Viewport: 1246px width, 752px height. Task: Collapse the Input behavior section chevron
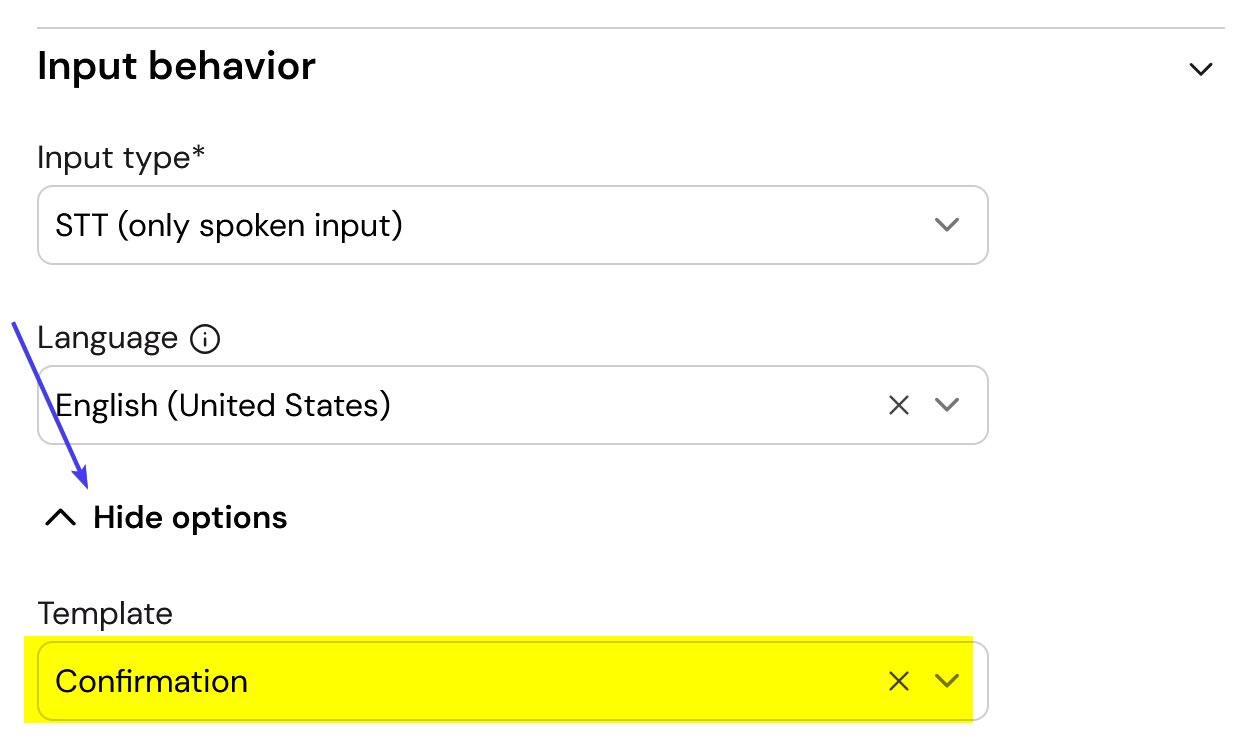(x=1200, y=69)
